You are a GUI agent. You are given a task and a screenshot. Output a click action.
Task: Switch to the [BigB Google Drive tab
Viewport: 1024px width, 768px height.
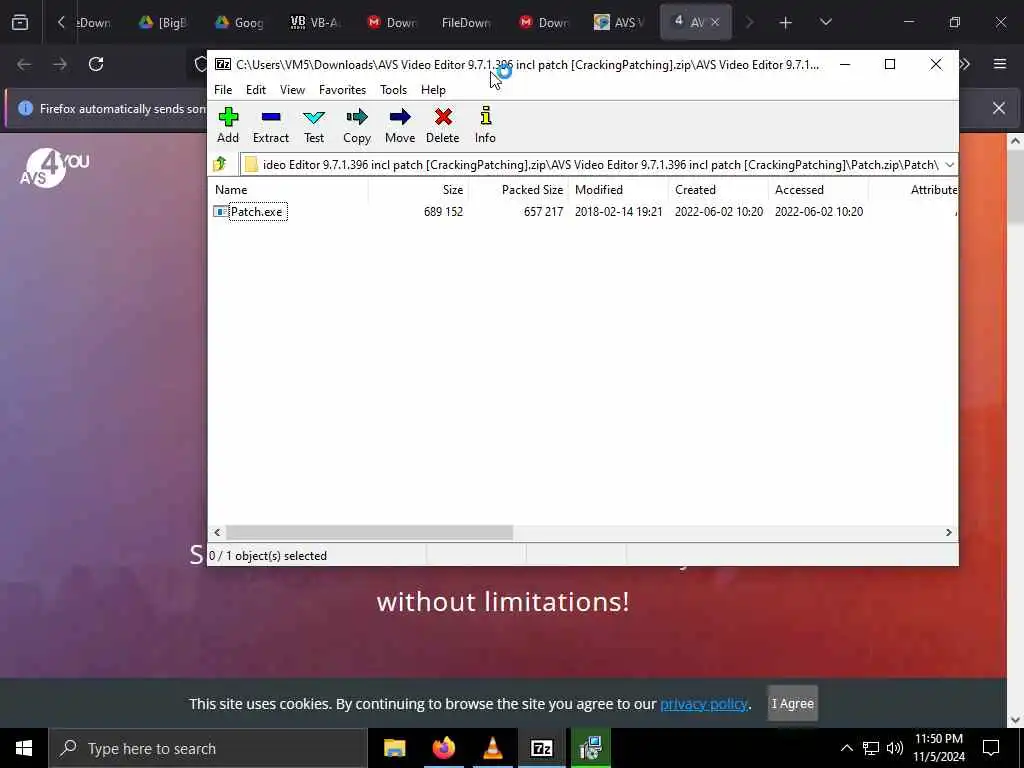[x=164, y=23]
